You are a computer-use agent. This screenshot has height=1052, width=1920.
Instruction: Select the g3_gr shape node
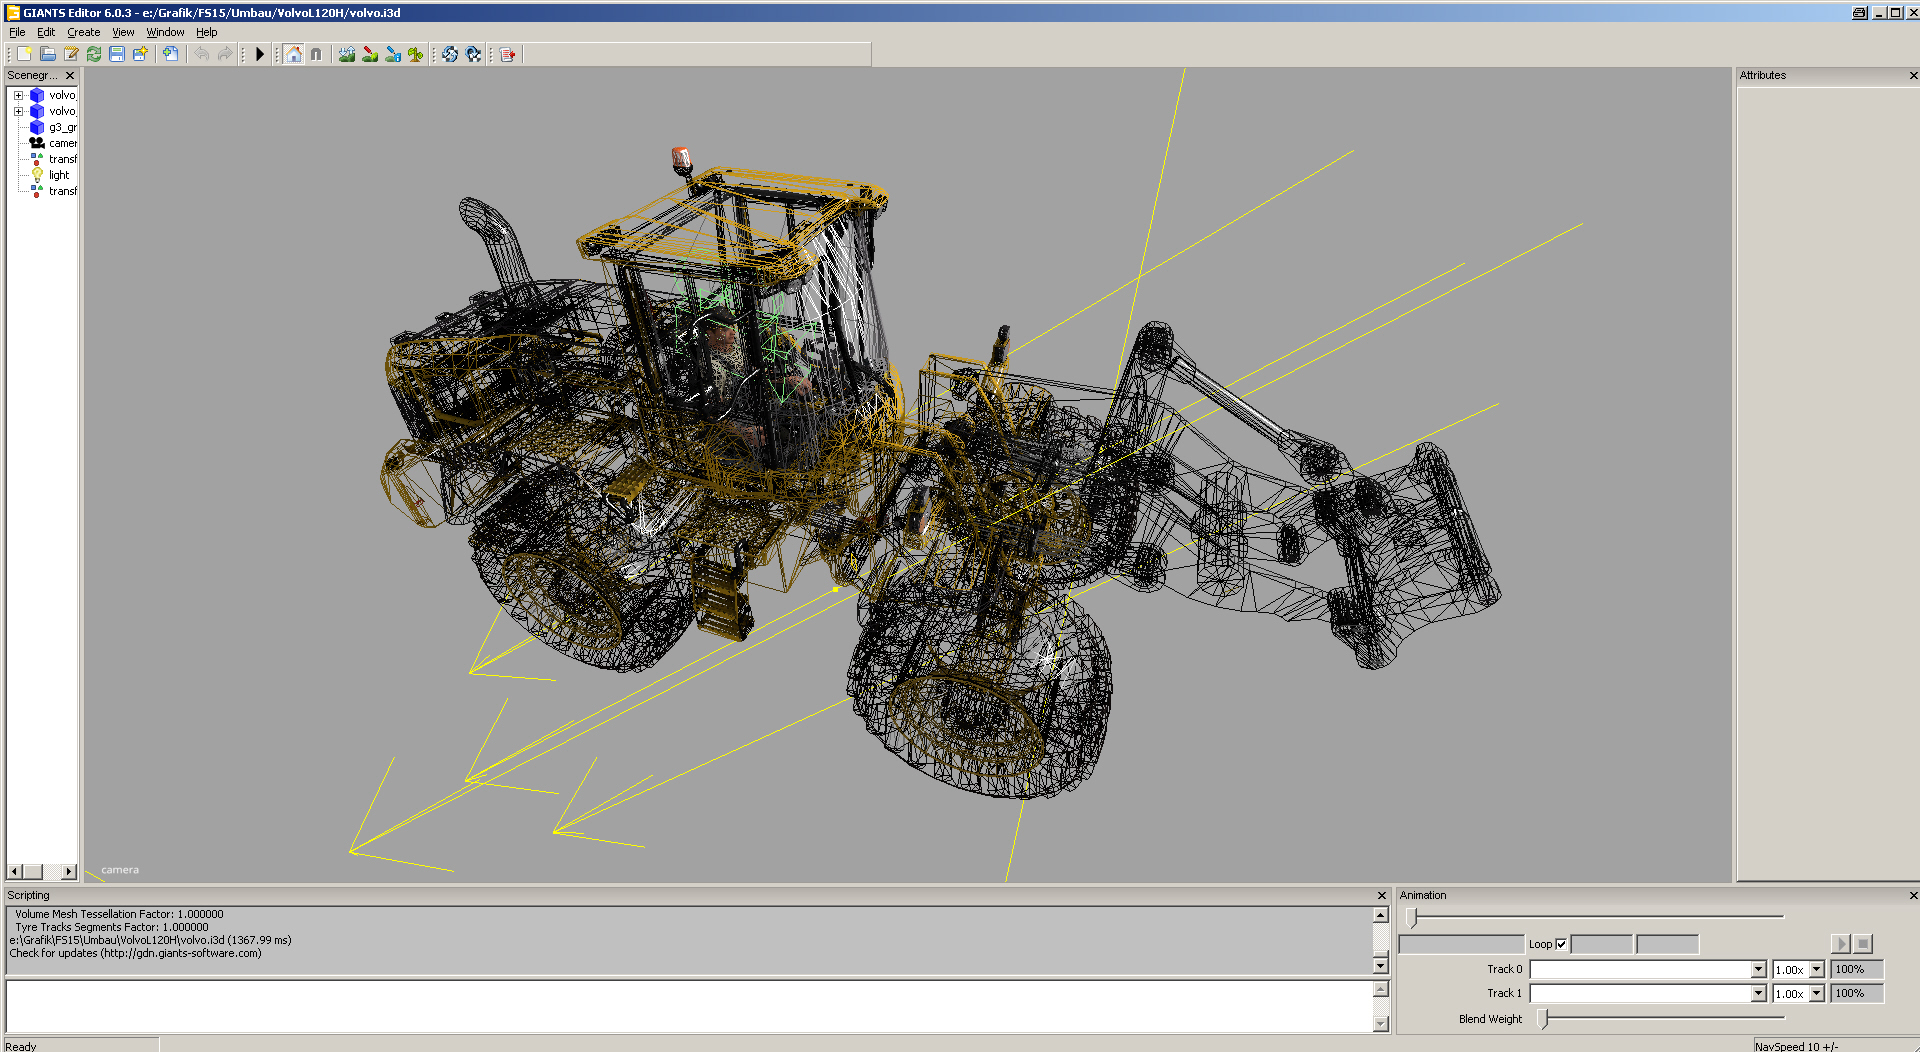coord(53,127)
